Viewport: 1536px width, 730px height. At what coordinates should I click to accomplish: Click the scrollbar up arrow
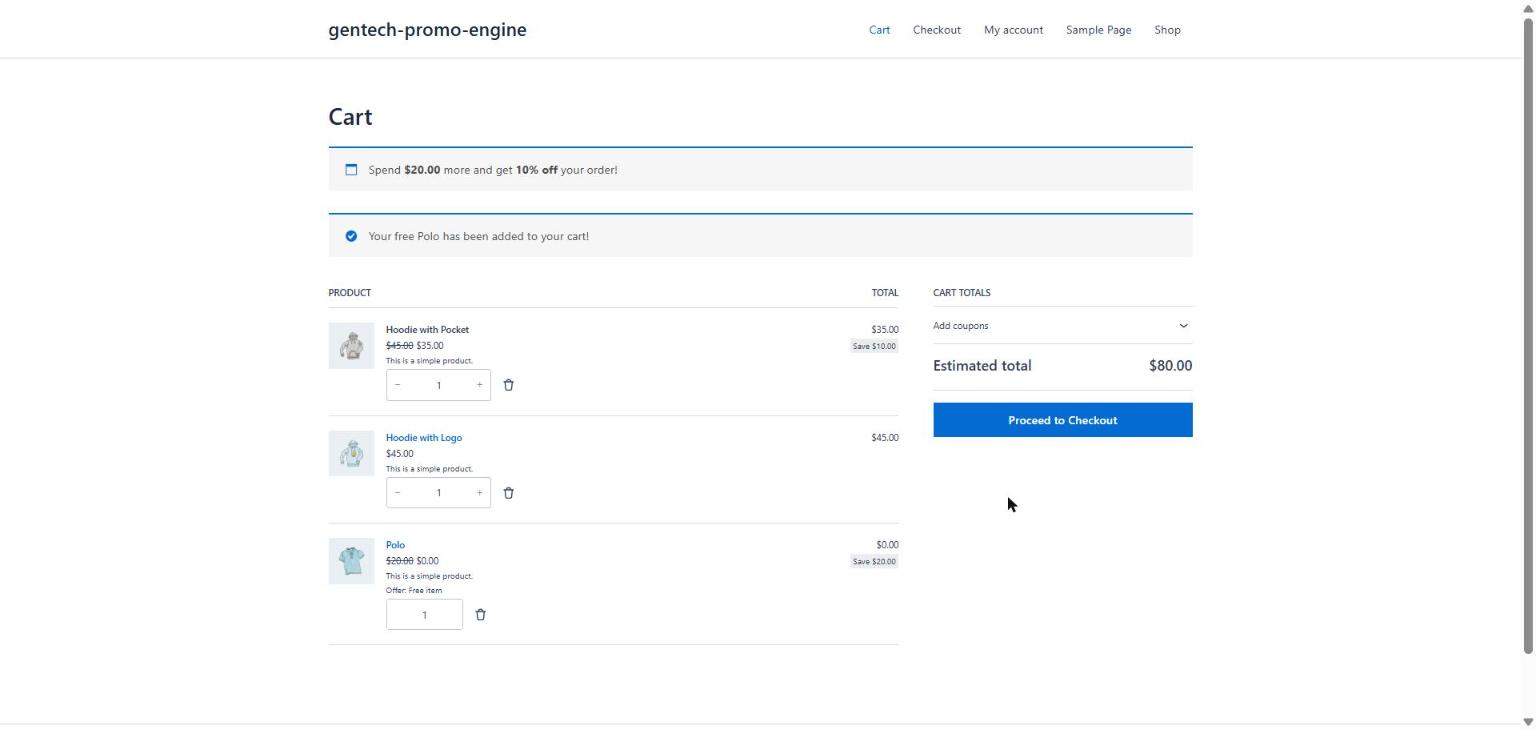click(1528, 8)
